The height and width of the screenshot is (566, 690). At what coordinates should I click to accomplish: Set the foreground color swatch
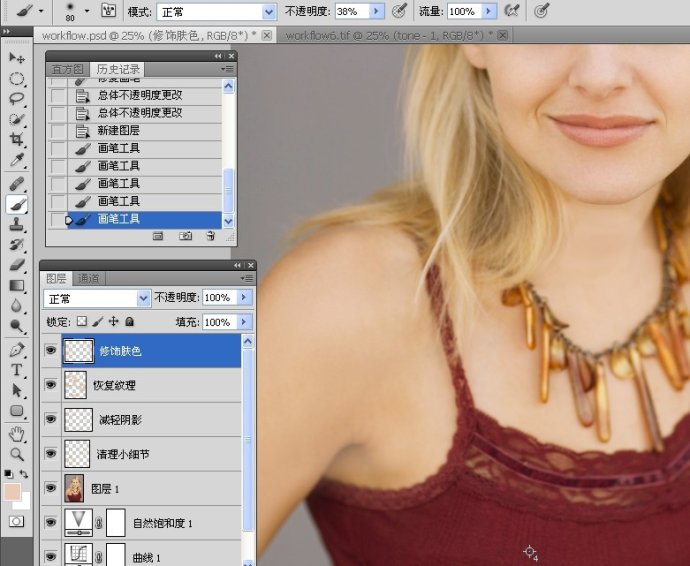click(12, 492)
